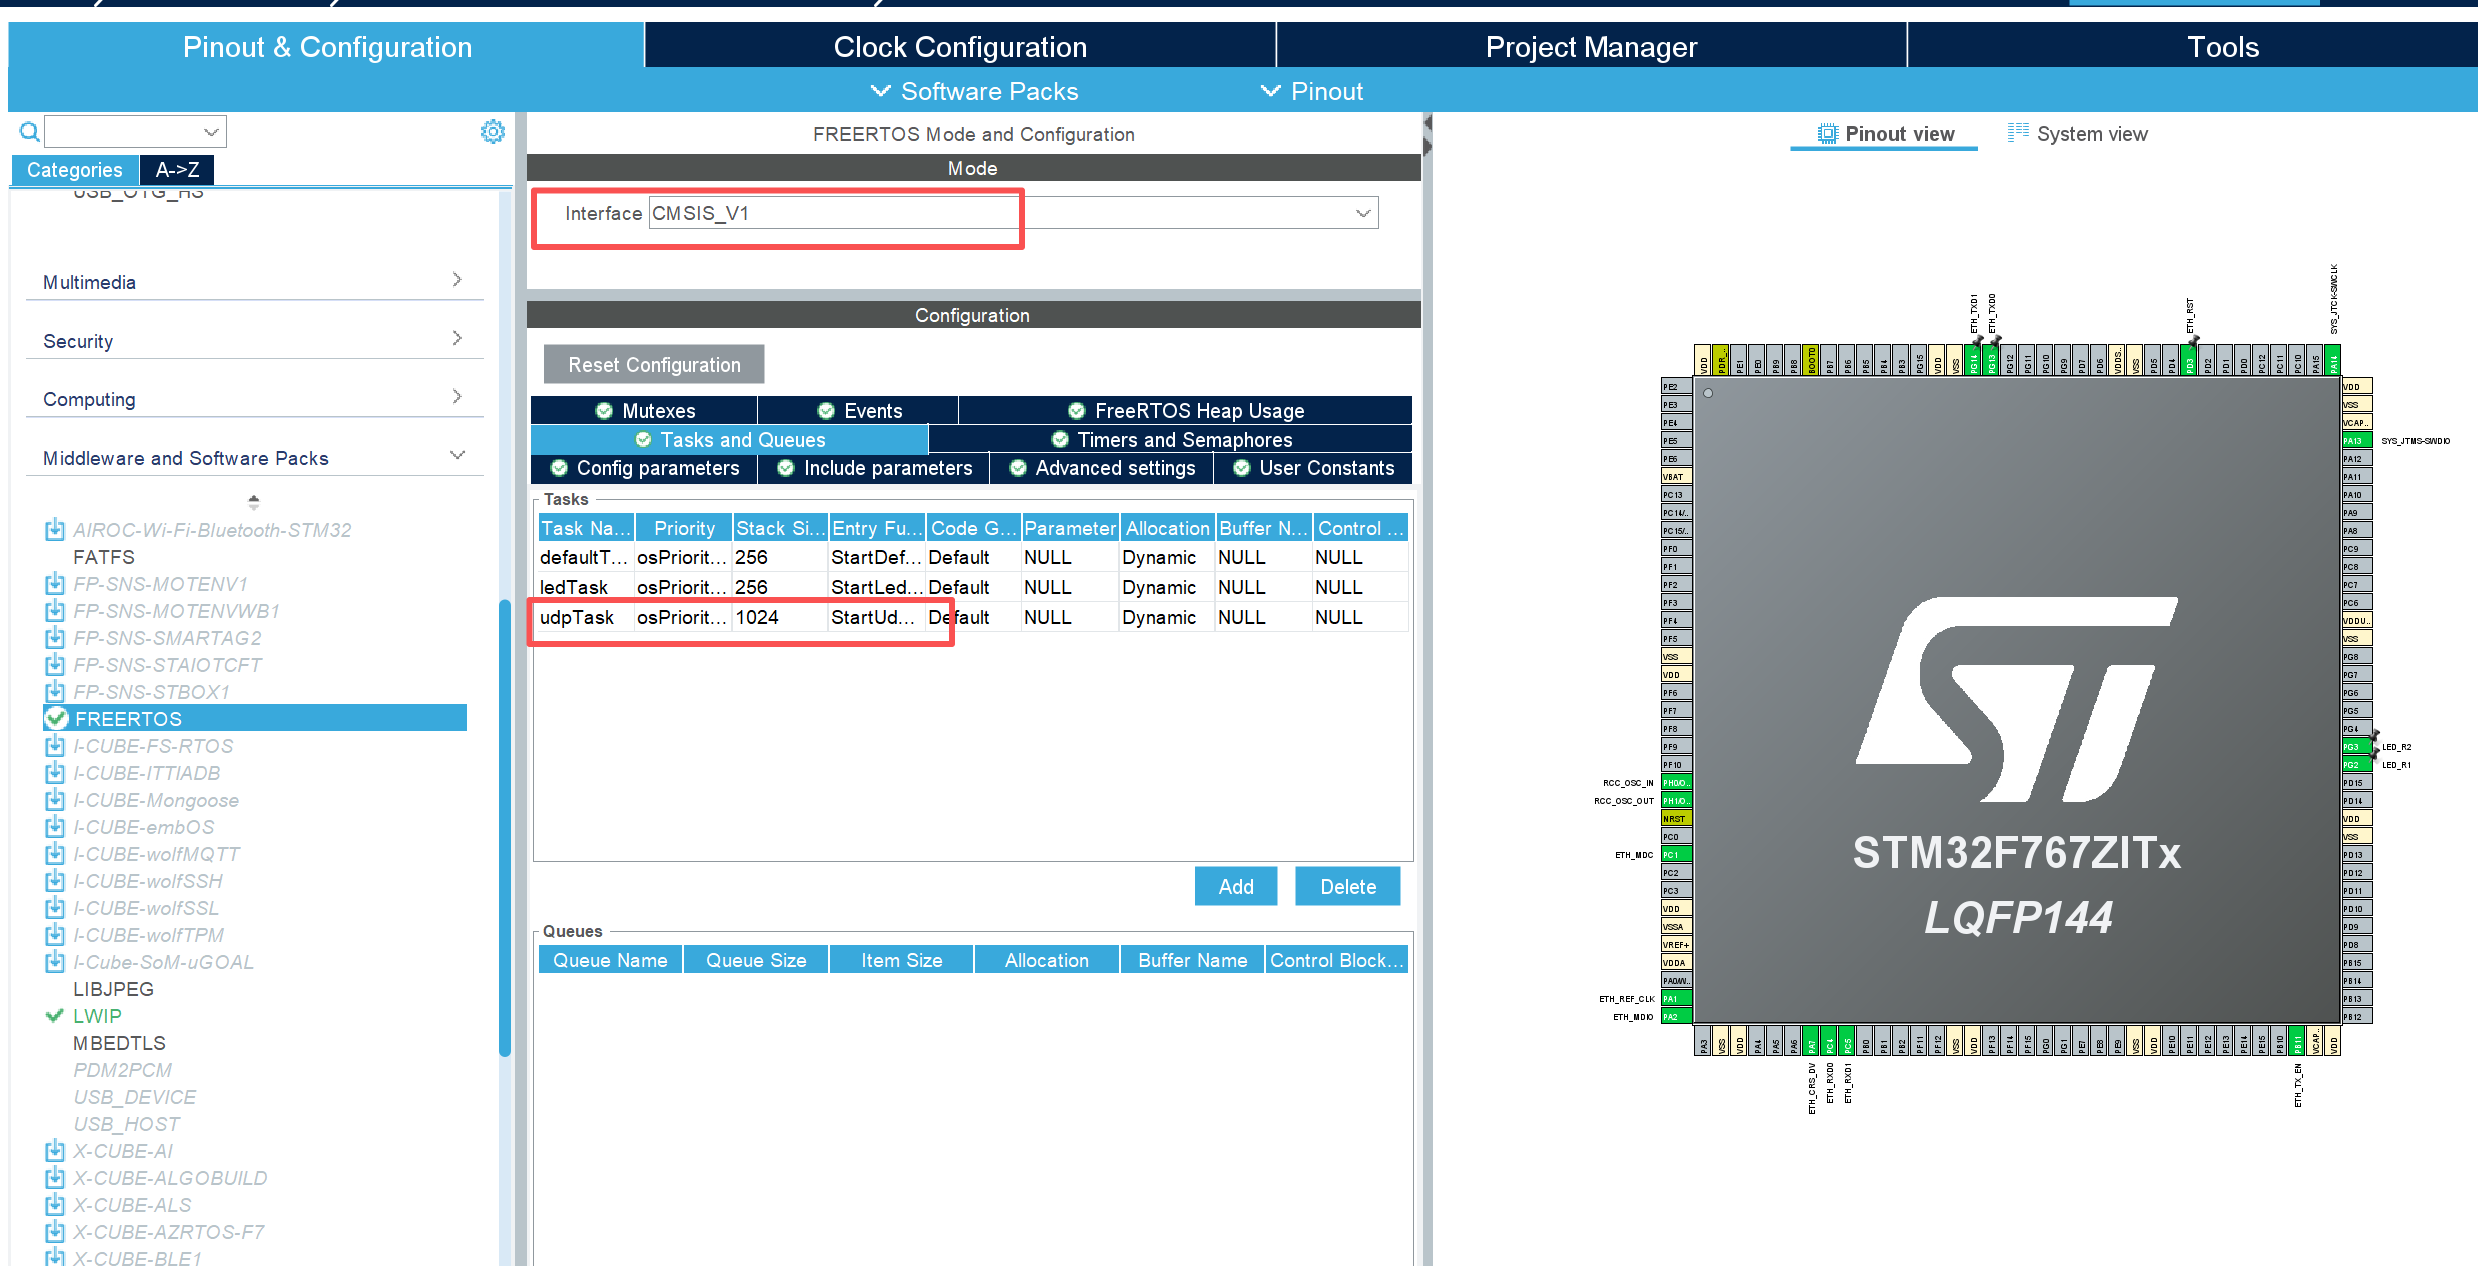Open the Tools tab

(2222, 46)
